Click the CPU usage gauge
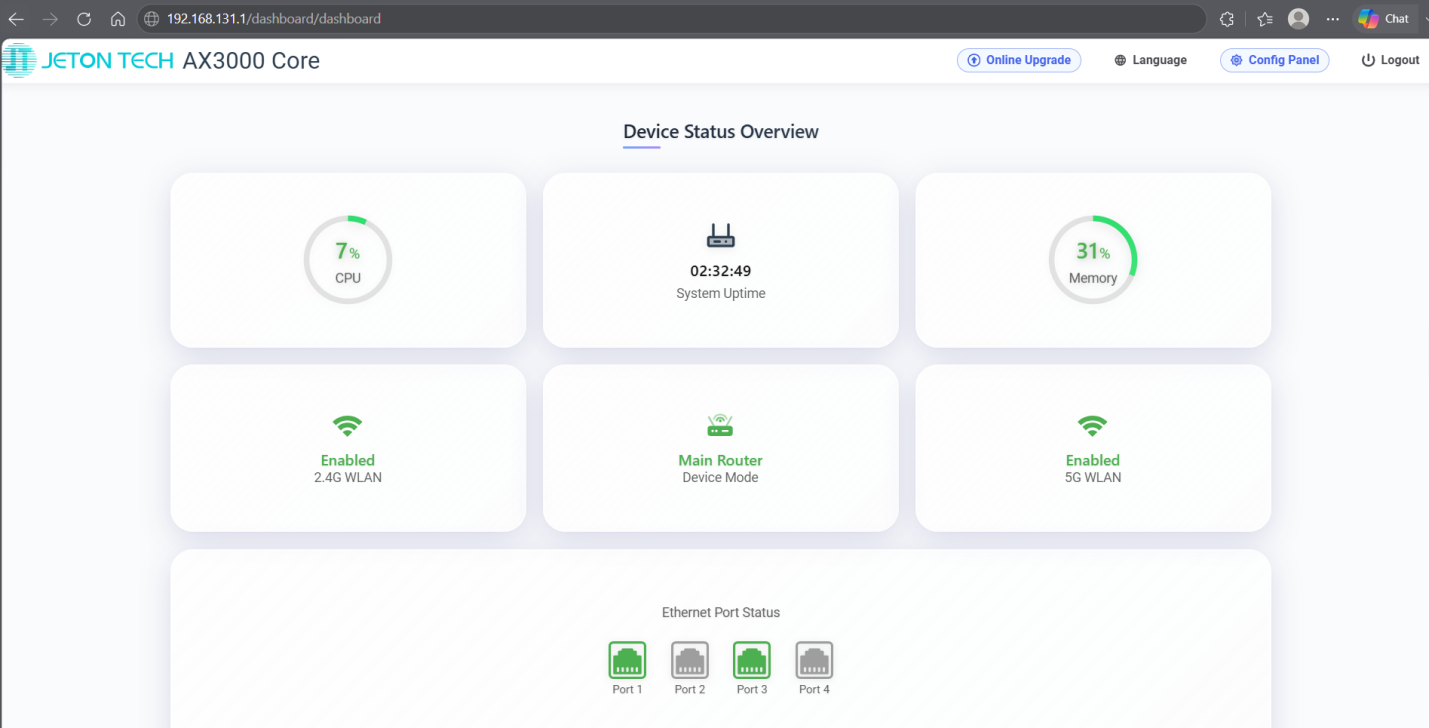The image size is (1429, 728). click(x=348, y=260)
